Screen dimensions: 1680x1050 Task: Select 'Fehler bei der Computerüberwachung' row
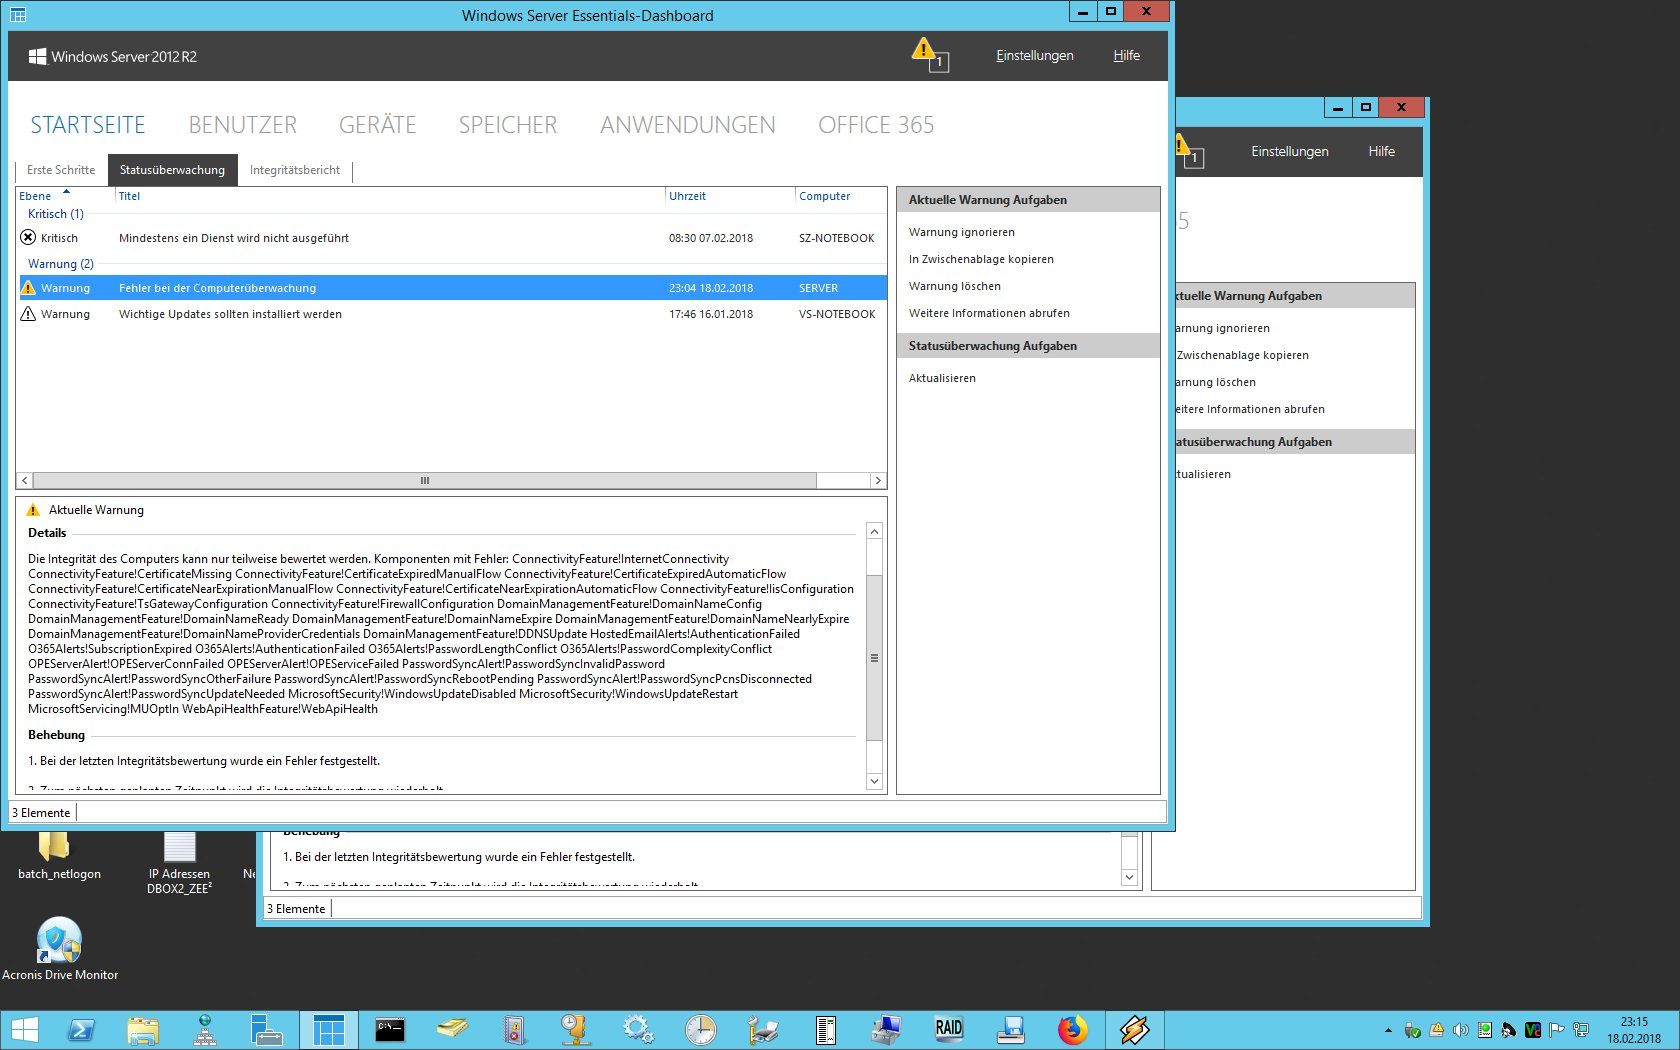click(451, 288)
